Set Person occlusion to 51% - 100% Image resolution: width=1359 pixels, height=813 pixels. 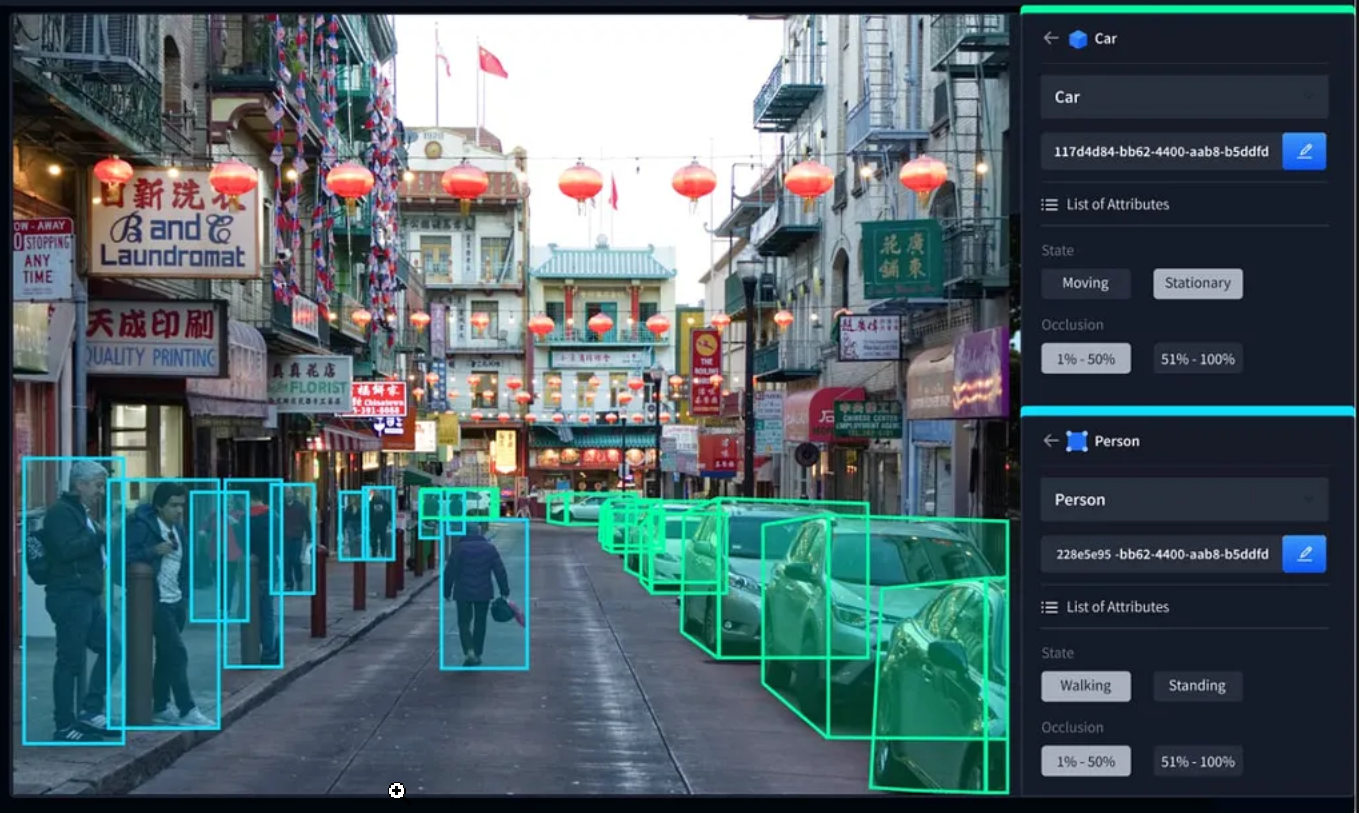(1197, 762)
